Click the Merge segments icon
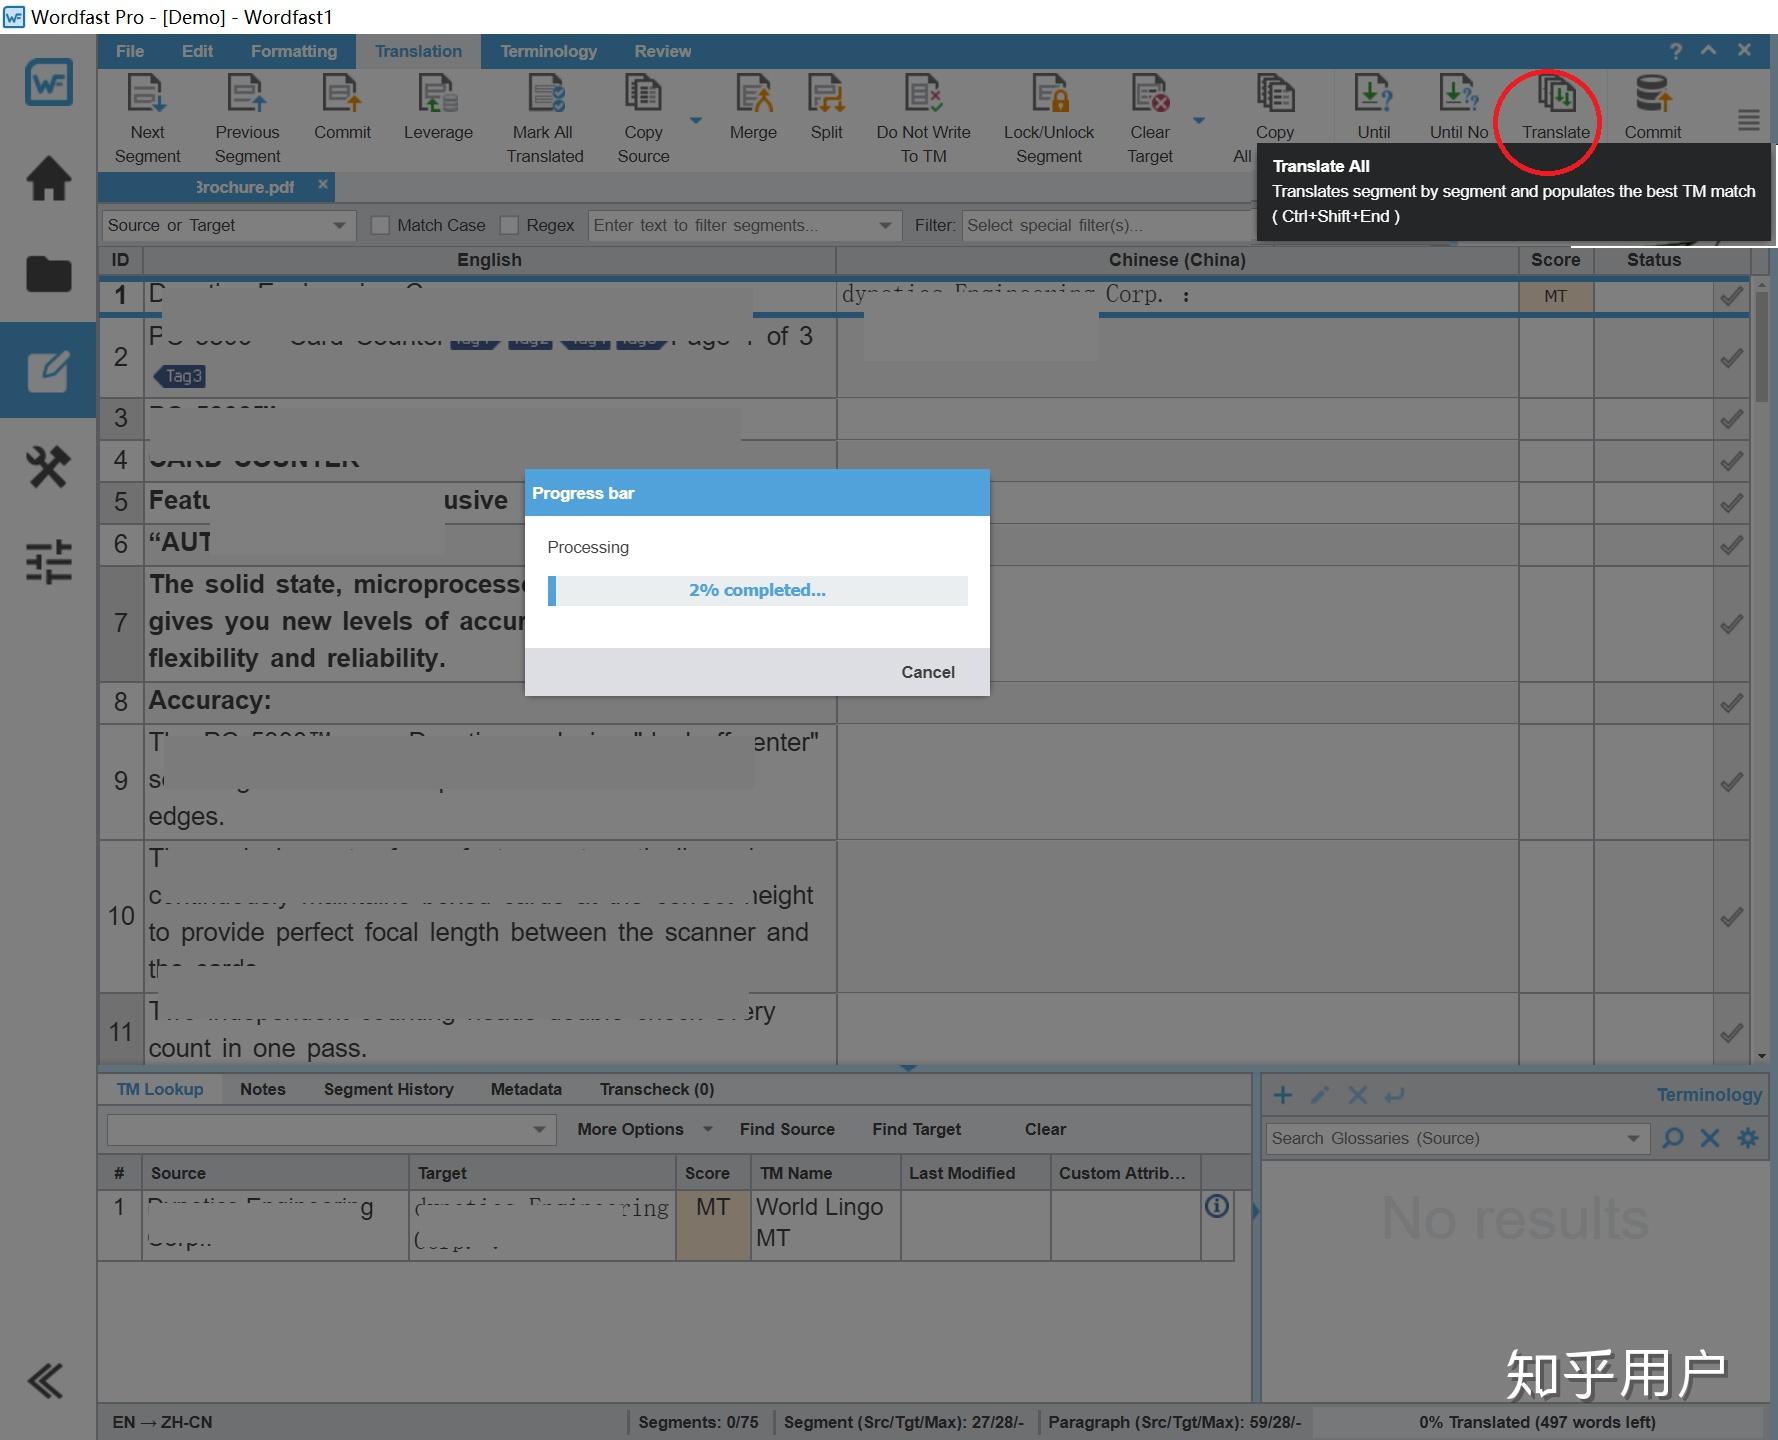The width and height of the screenshot is (1778, 1440). (753, 93)
